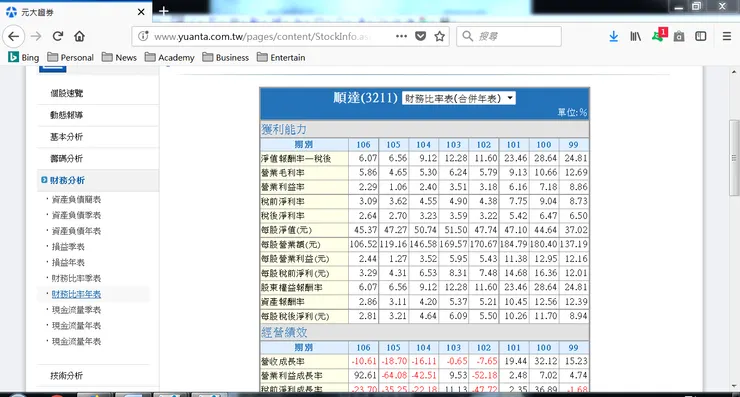Image resolution: width=740 pixels, height=397 pixels.
Task: Open a new tab with plus
Action: pos(164,11)
